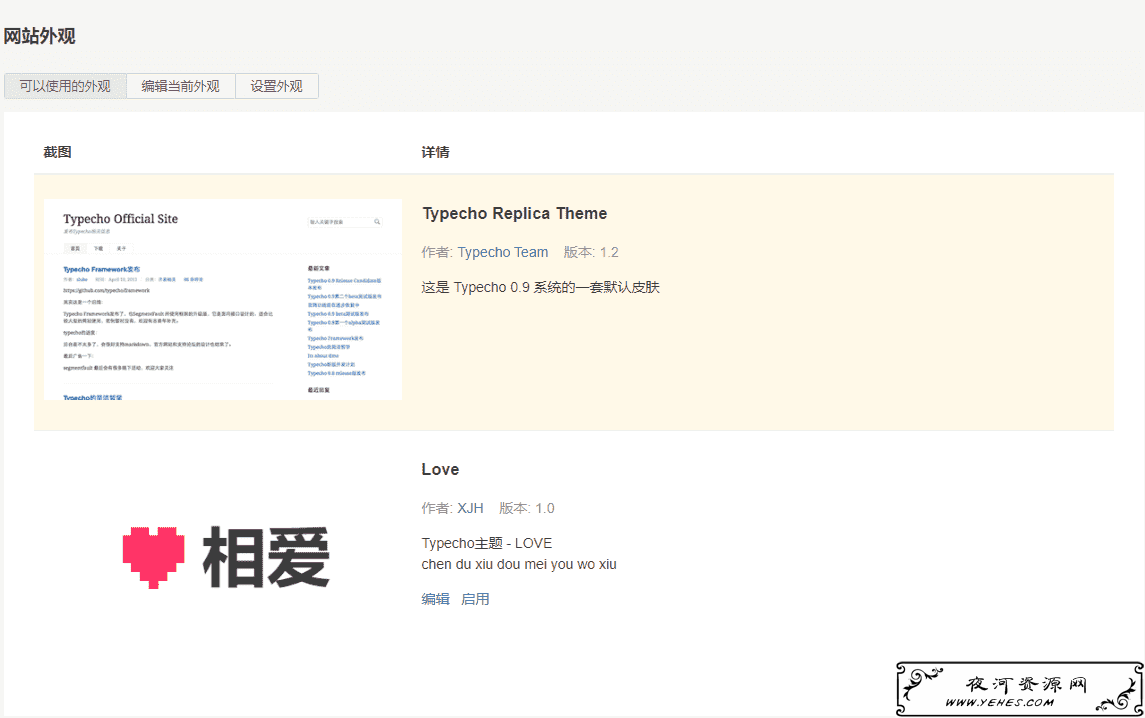The height and width of the screenshot is (718, 1145).
Task: Click the 详情 column header
Action: coord(435,152)
